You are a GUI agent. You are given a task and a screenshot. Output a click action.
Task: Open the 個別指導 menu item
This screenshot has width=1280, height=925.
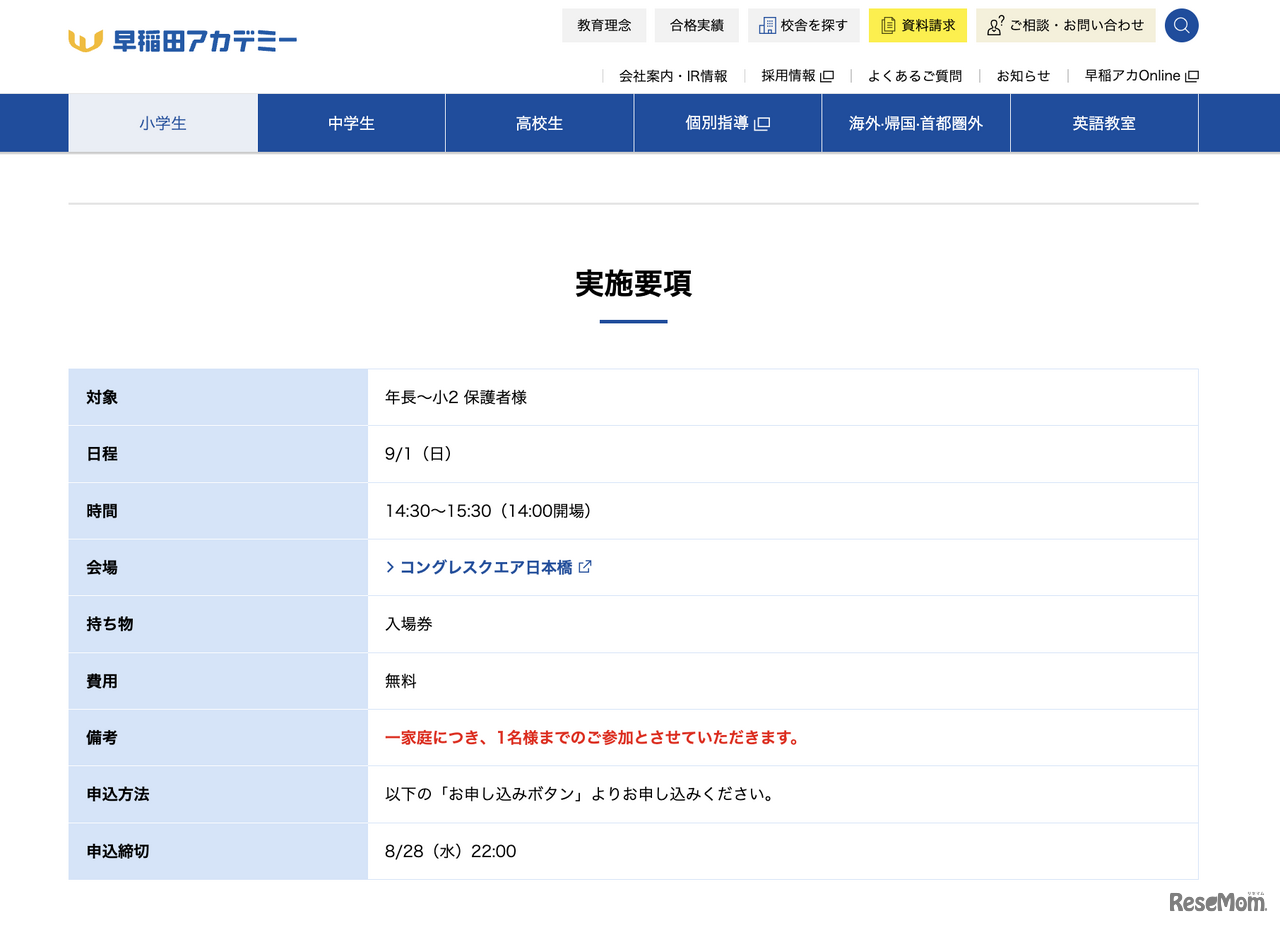(727, 123)
